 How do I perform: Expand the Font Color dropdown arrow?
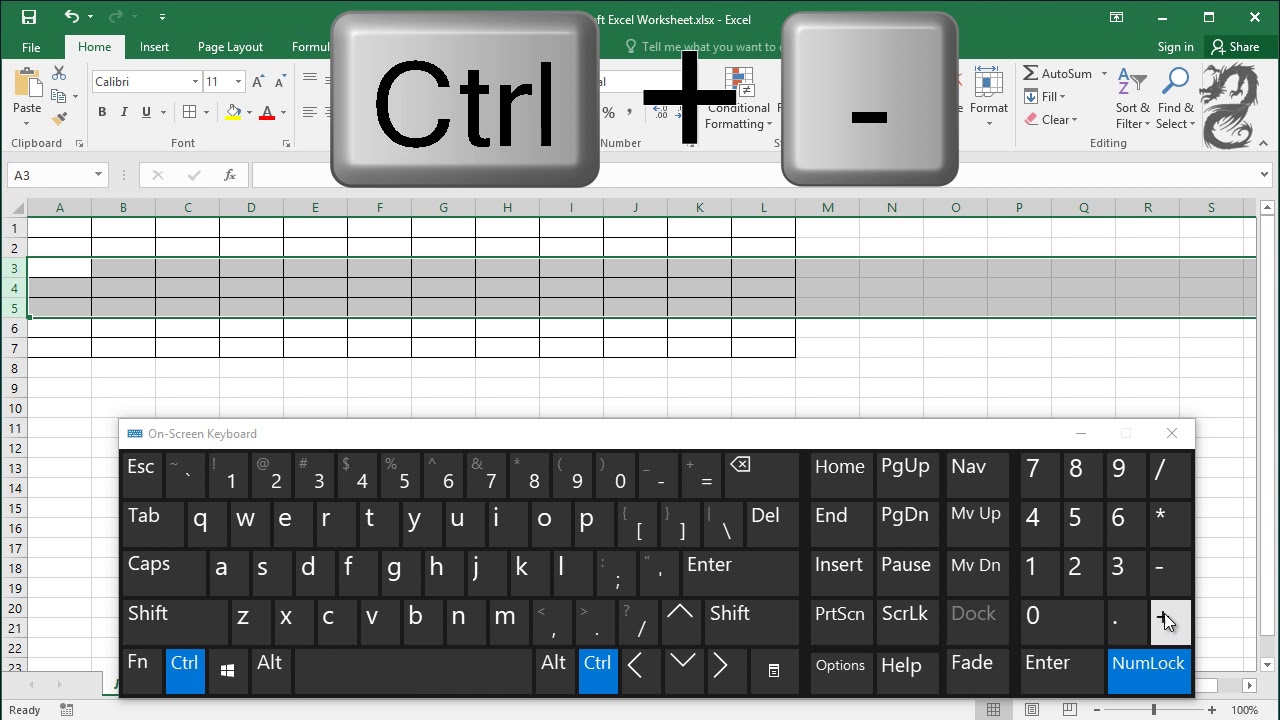coord(283,112)
